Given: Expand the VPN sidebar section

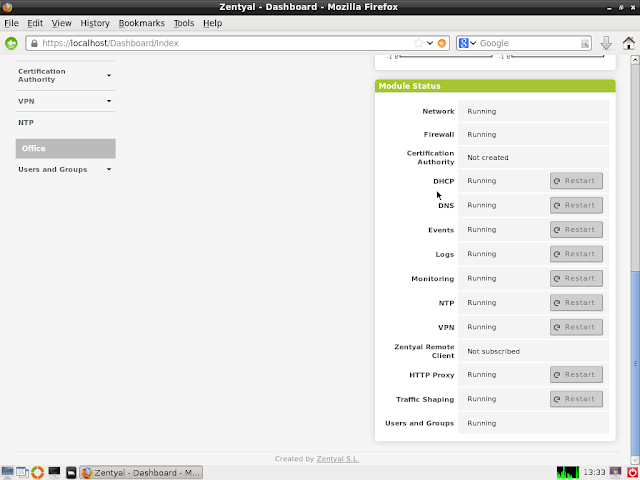Looking at the screenshot, I should [65, 101].
